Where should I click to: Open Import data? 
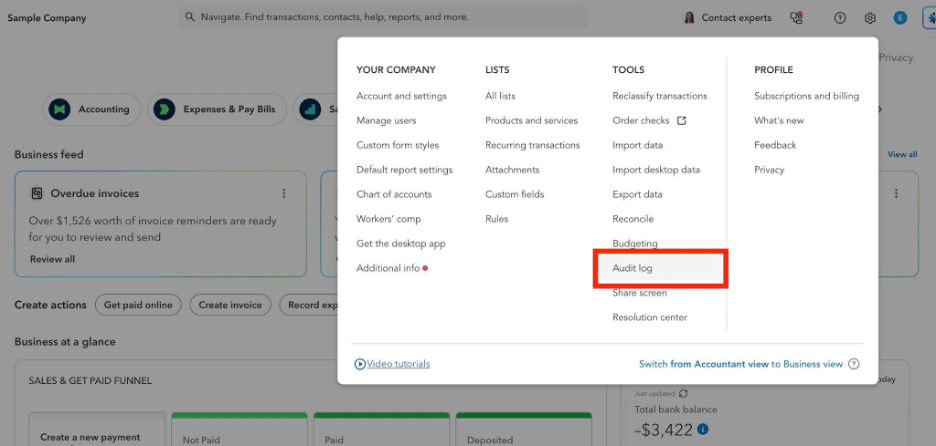point(638,145)
